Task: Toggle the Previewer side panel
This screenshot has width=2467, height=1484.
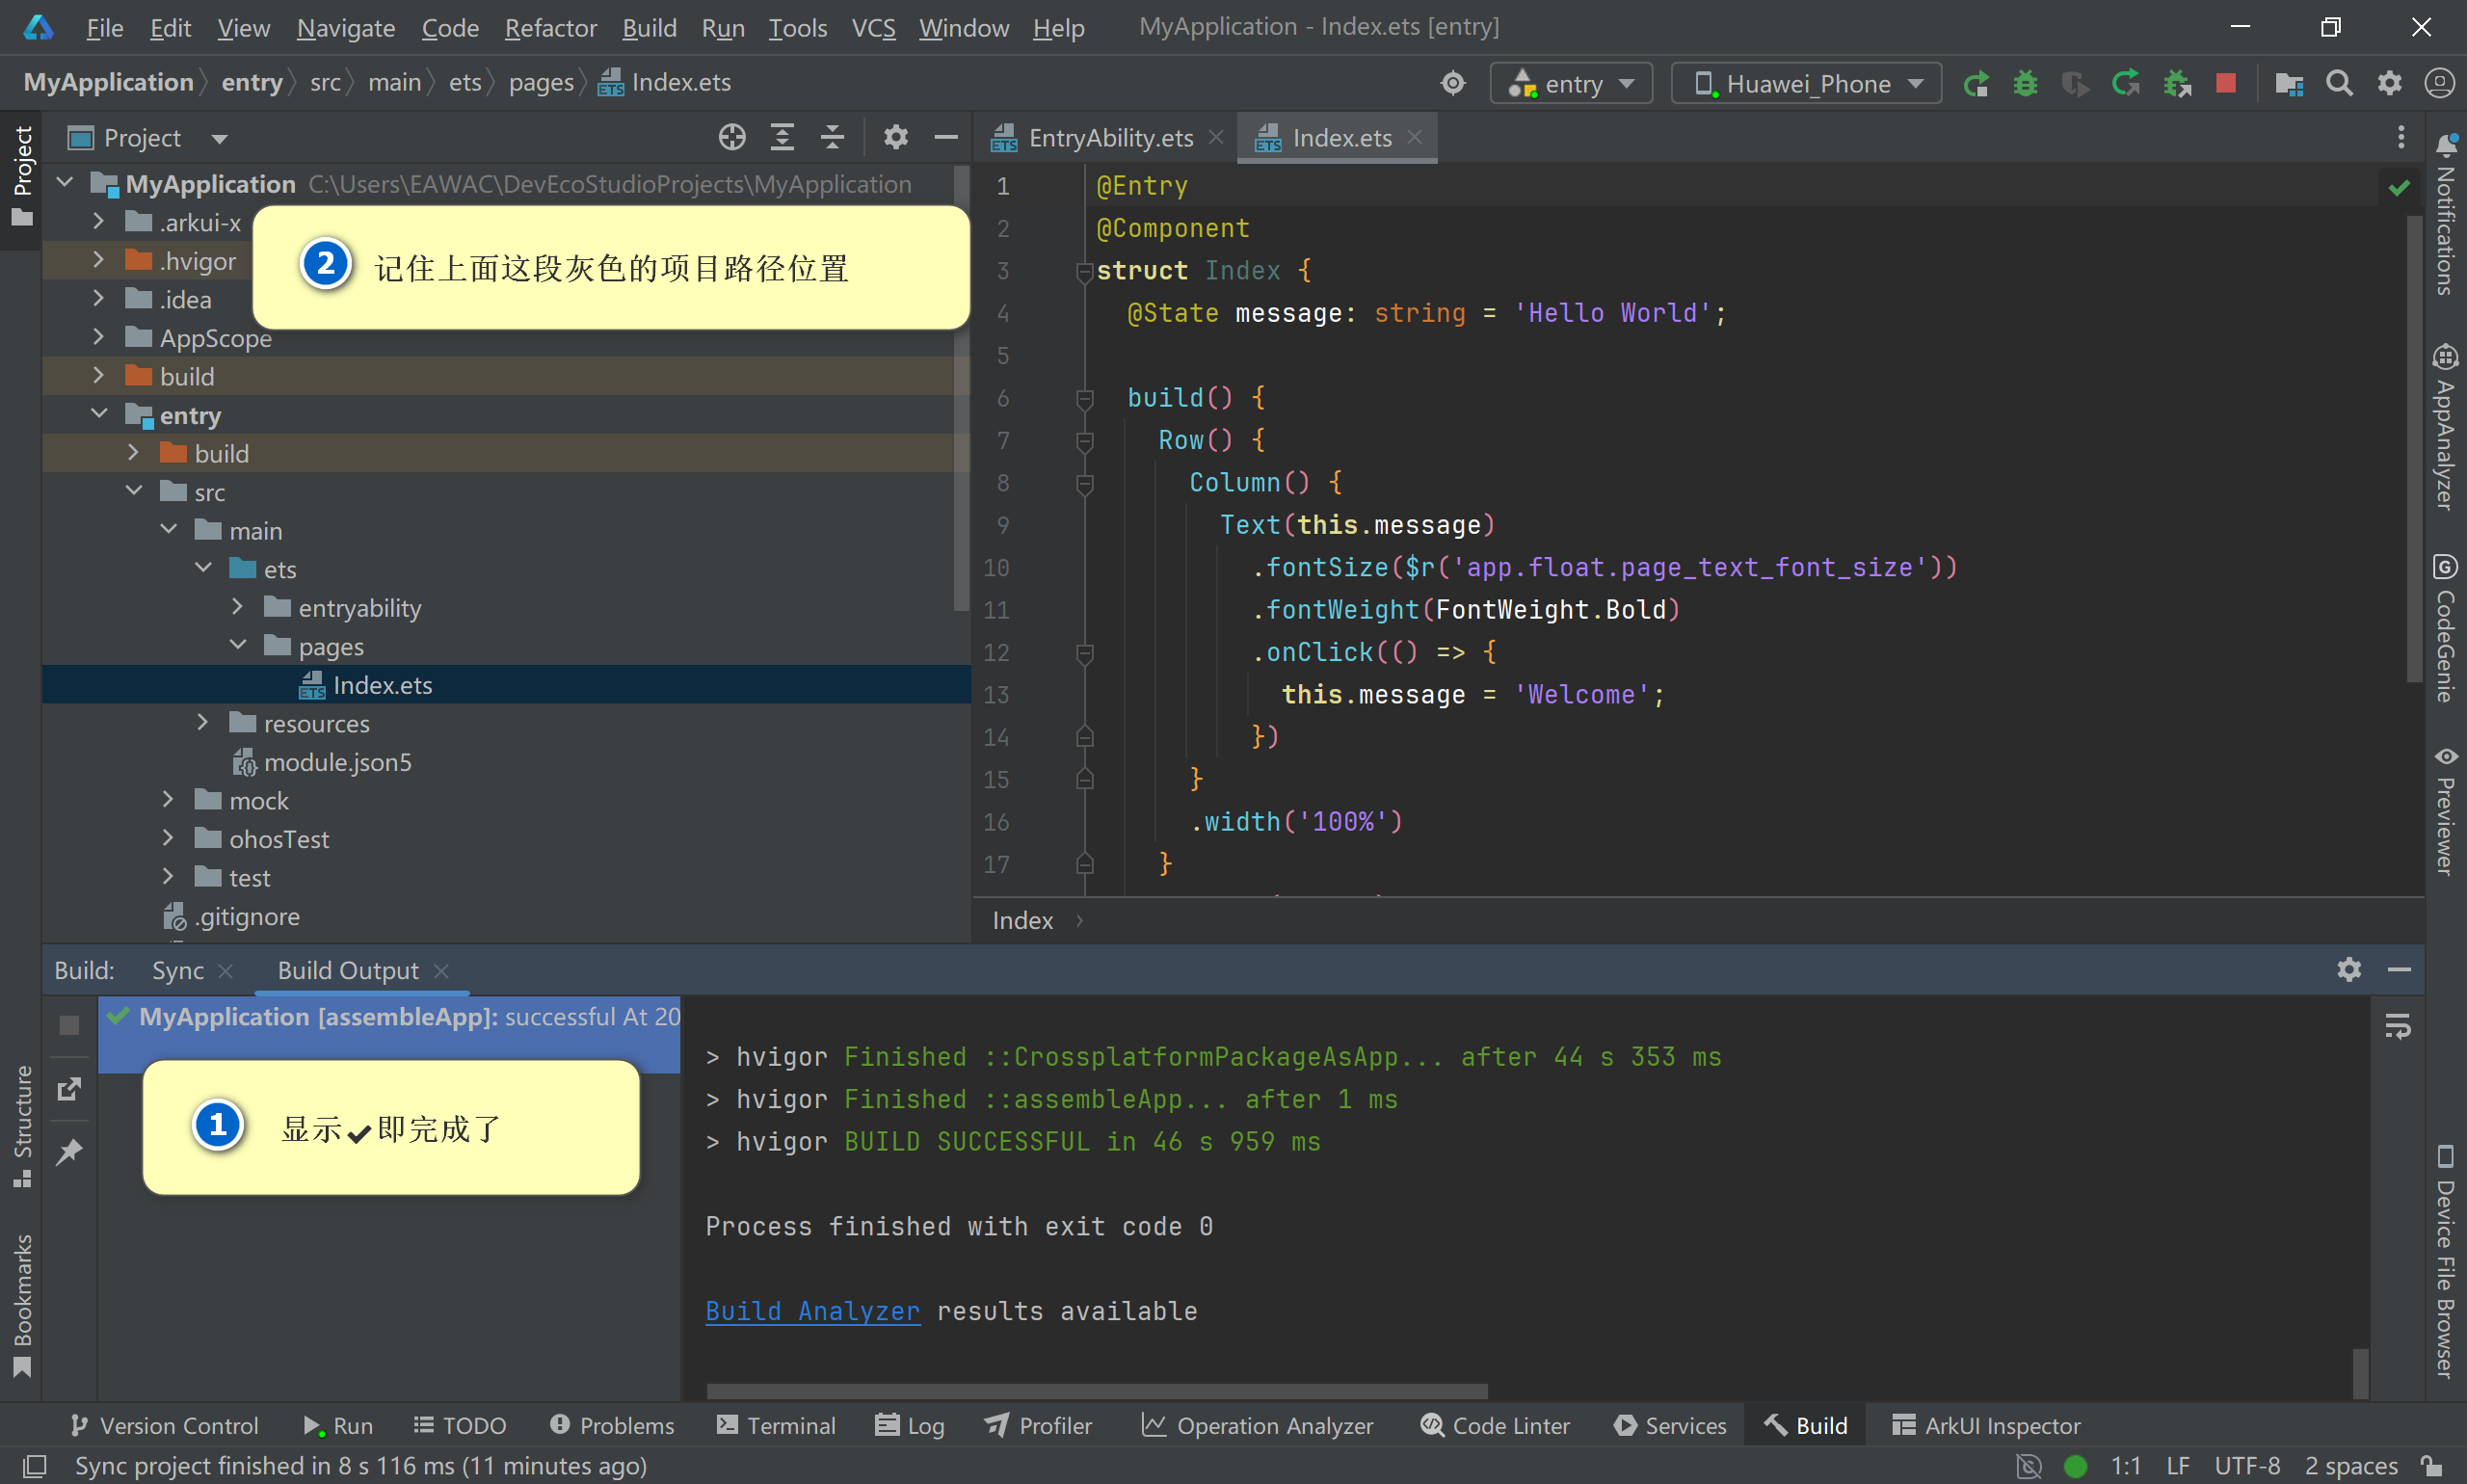Action: [2445, 812]
